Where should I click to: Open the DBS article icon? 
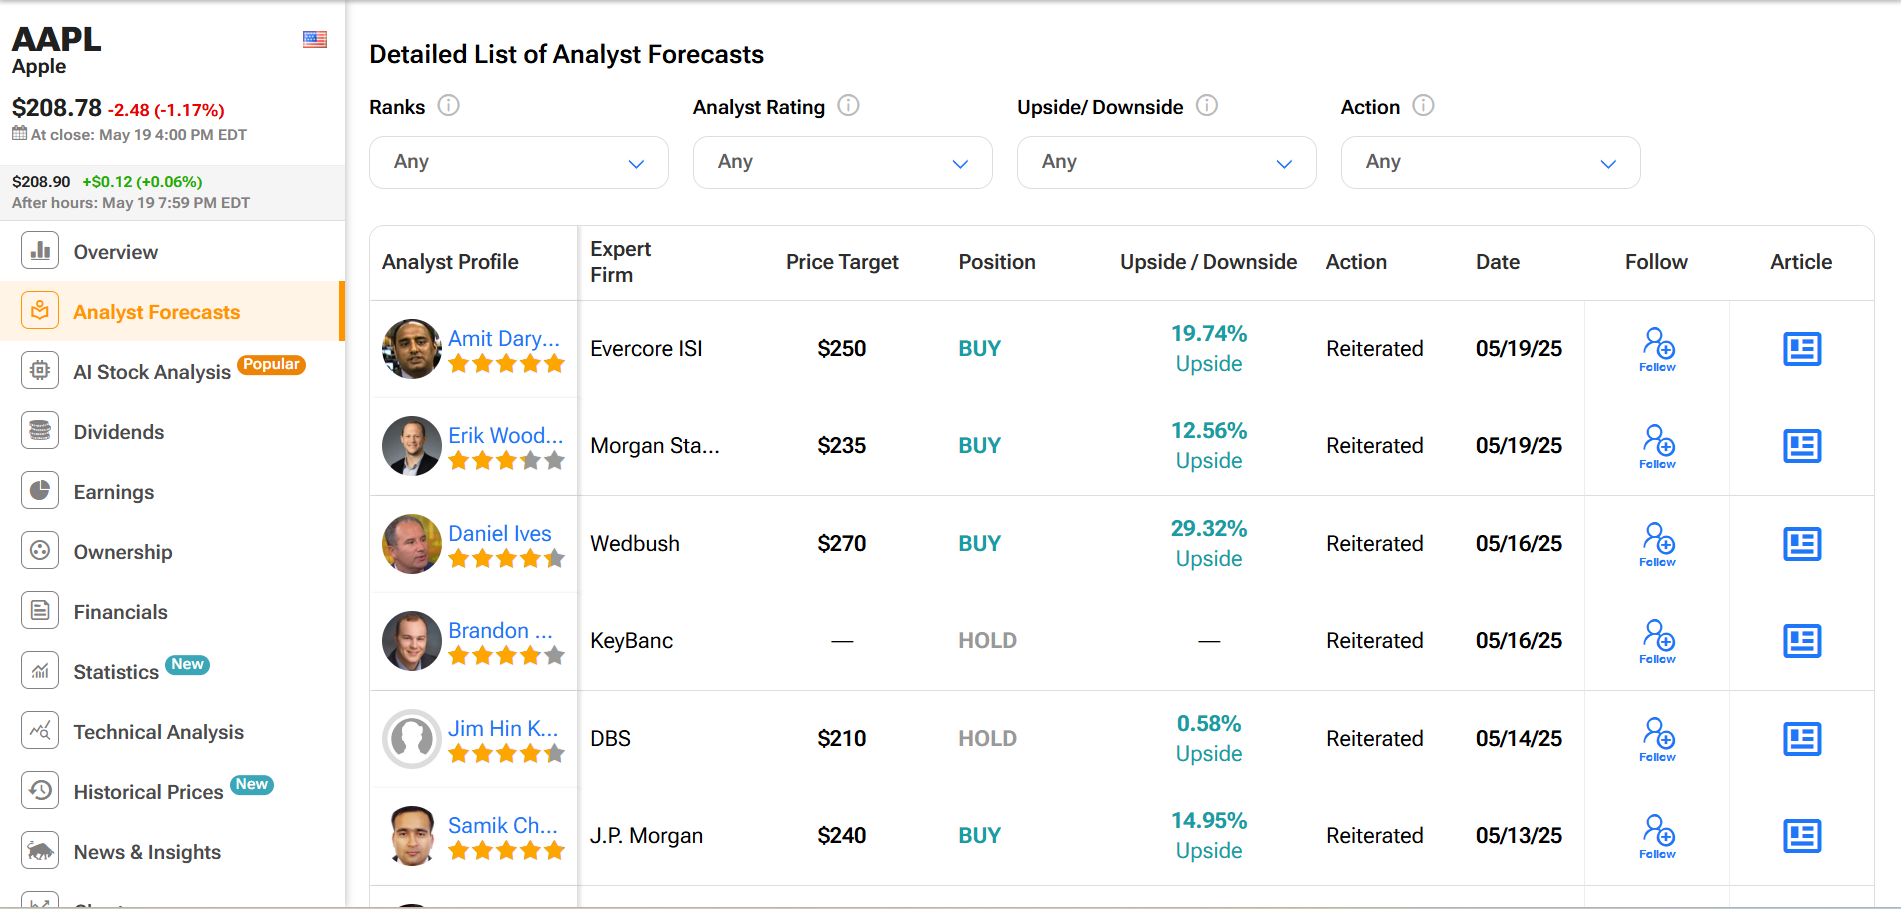tap(1802, 739)
